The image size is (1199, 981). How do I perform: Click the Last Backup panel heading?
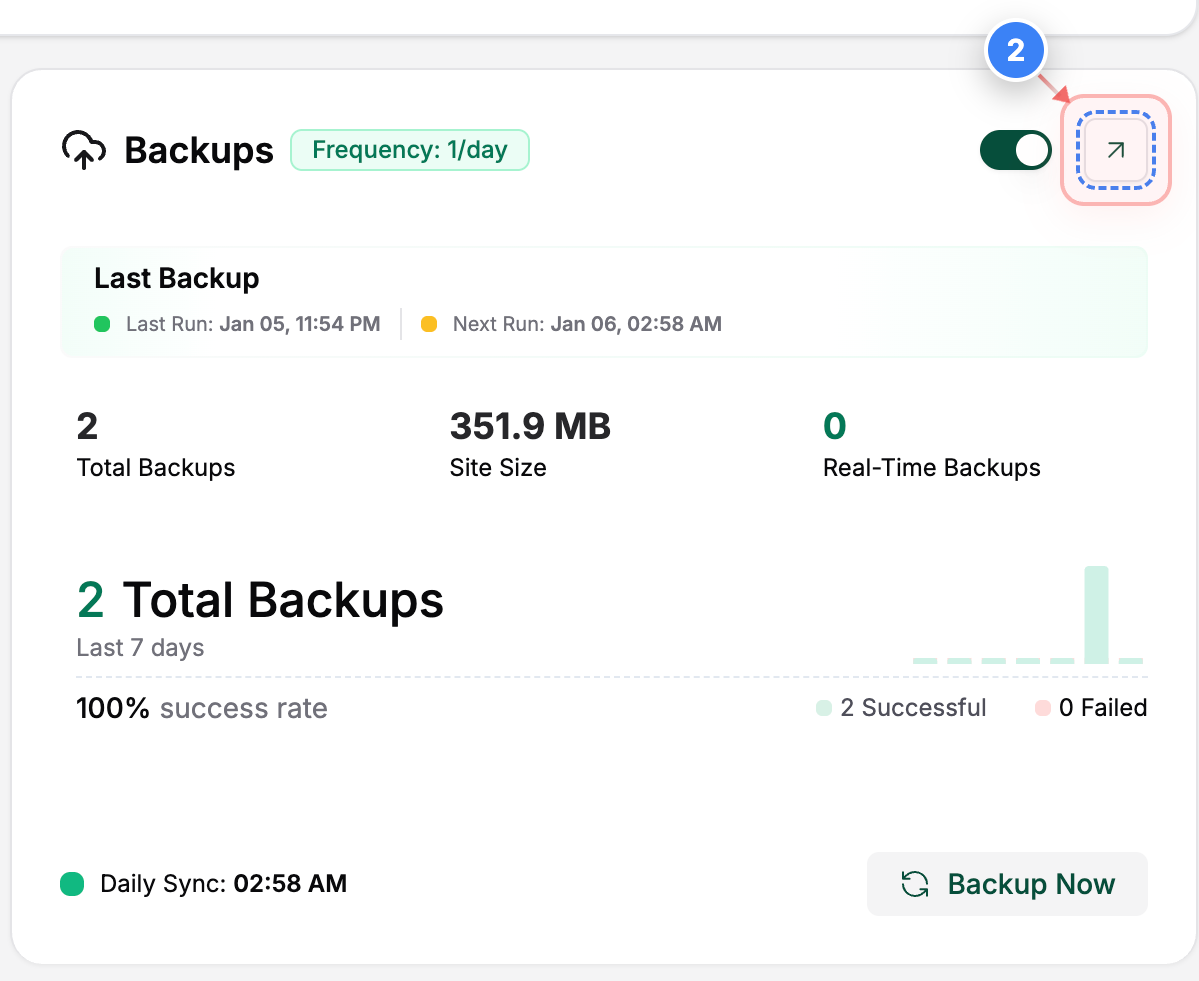pos(177,278)
